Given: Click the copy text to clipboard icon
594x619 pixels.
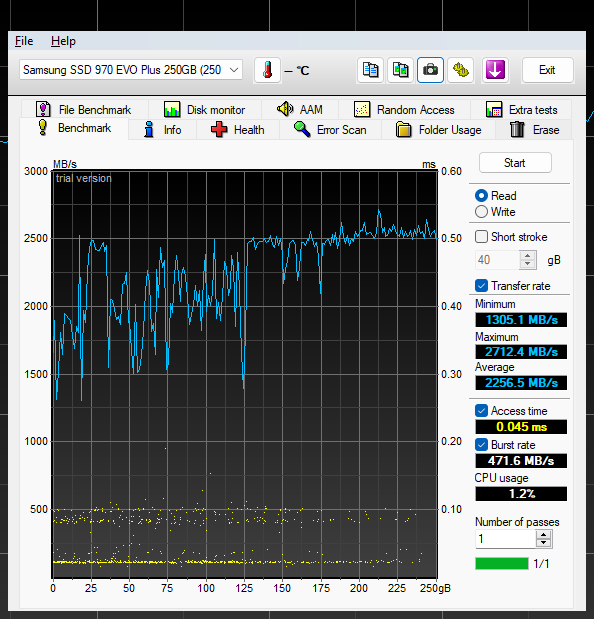Looking at the screenshot, I should click(370, 70).
